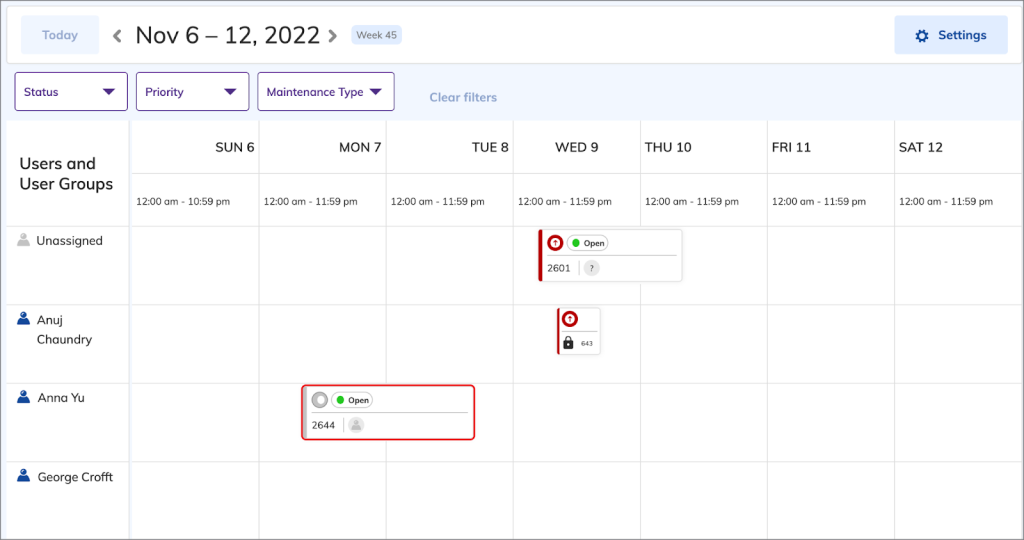Click the question mark icon on order 2601
This screenshot has height=540, width=1024.
click(x=592, y=268)
